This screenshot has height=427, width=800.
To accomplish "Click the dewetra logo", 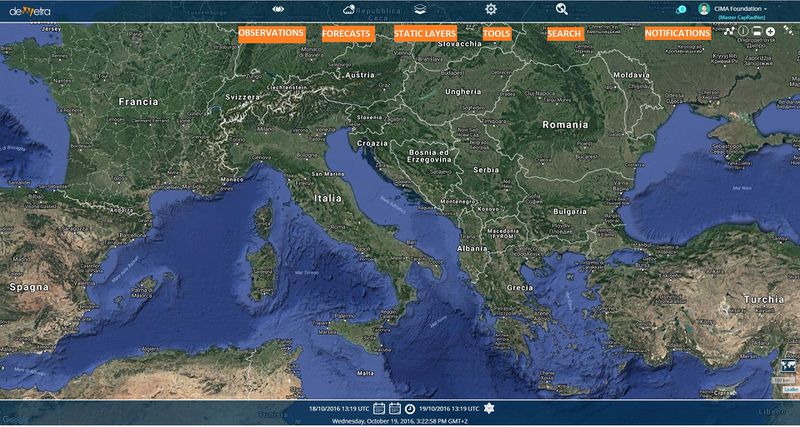I will click(30, 10).
